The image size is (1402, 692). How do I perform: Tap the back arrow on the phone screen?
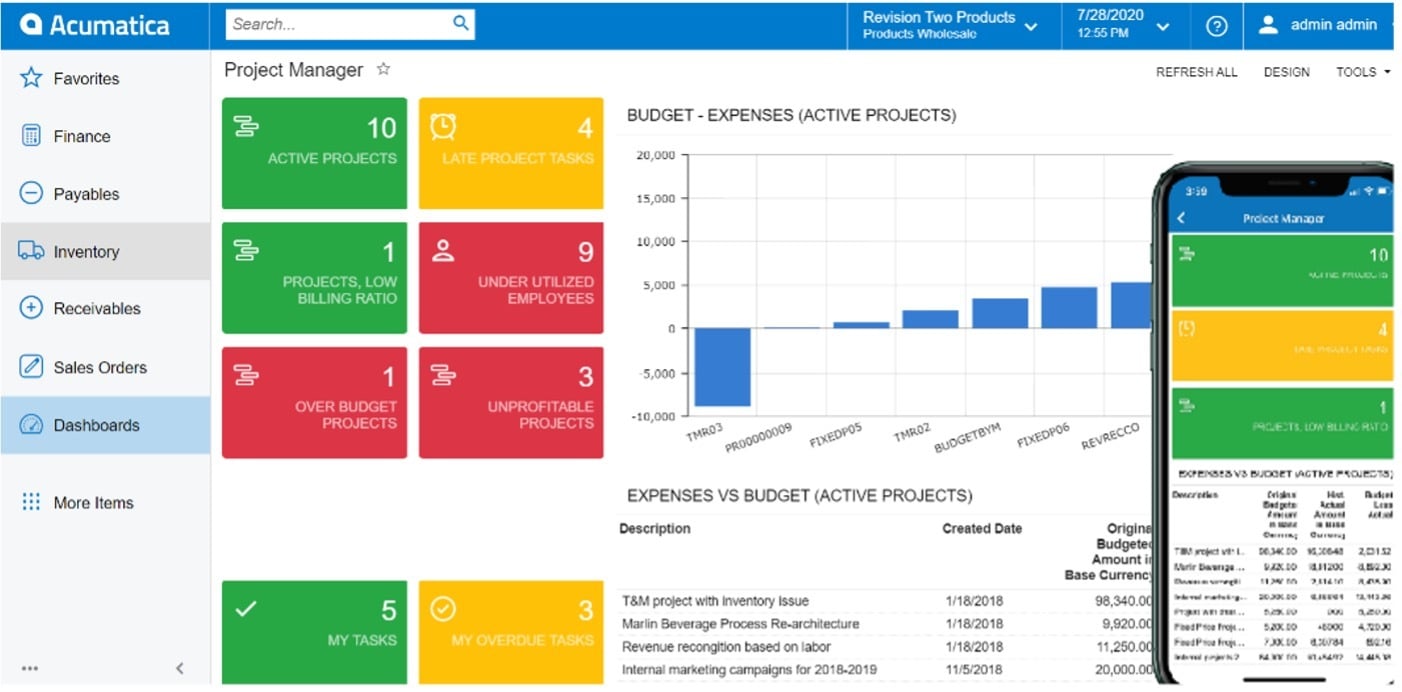coord(1181,218)
